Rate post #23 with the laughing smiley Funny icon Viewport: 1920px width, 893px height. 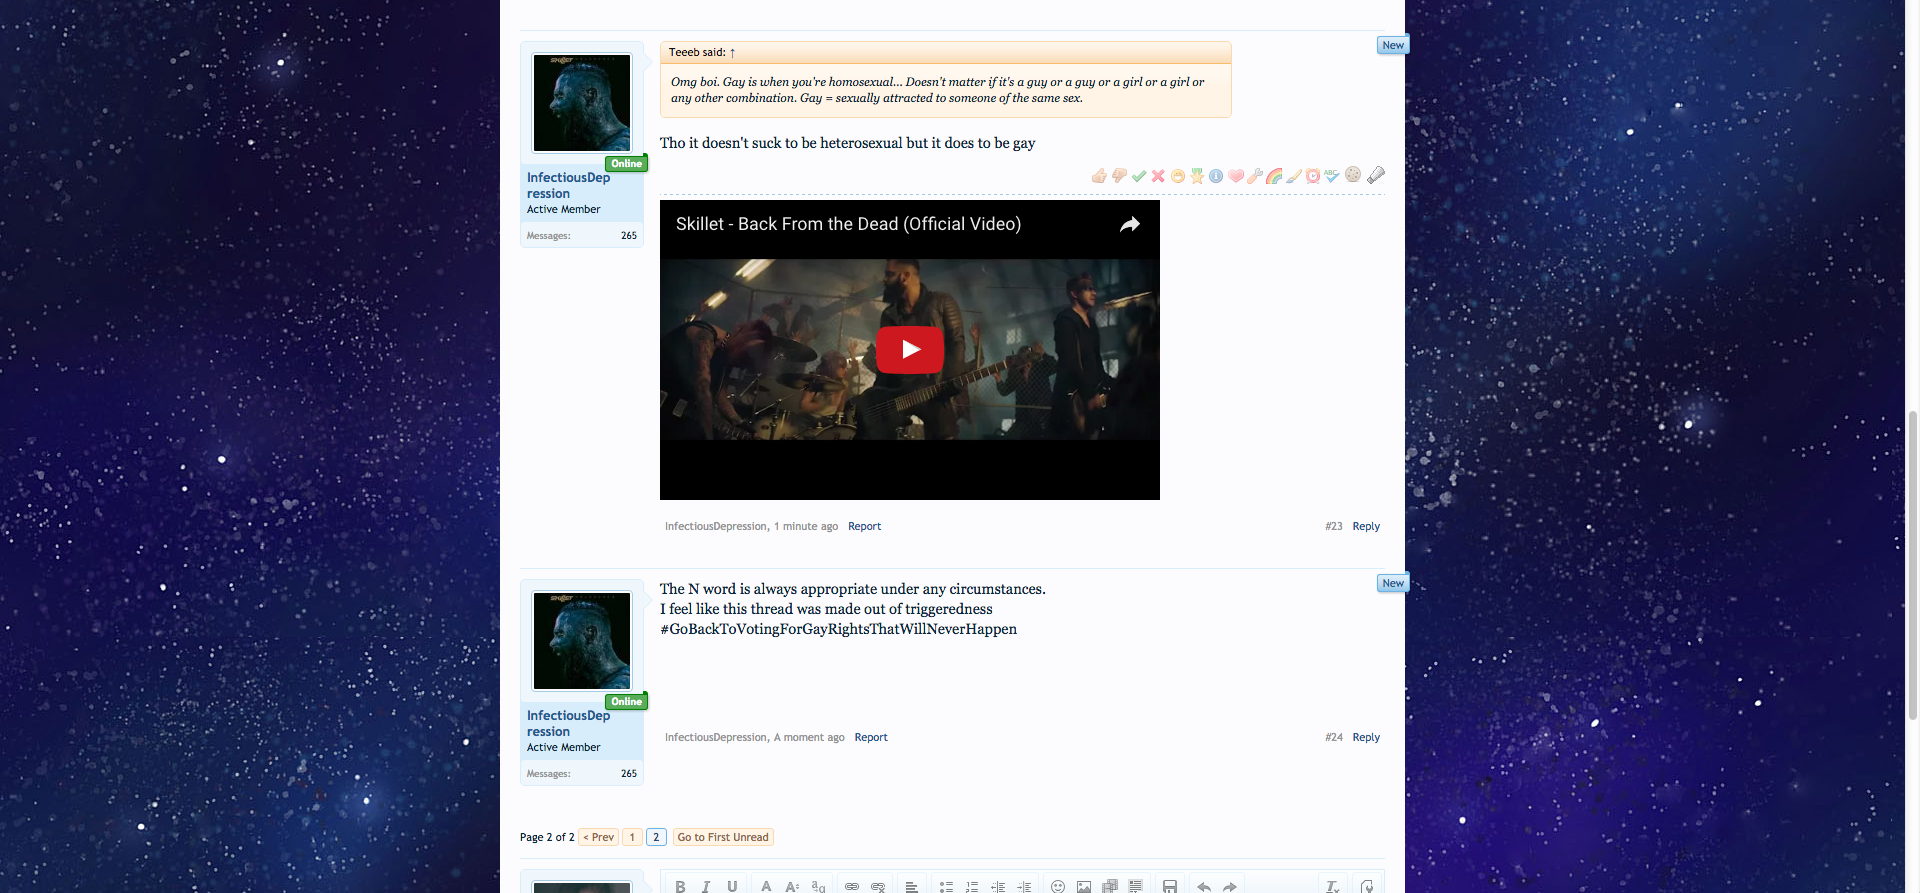pos(1178,176)
